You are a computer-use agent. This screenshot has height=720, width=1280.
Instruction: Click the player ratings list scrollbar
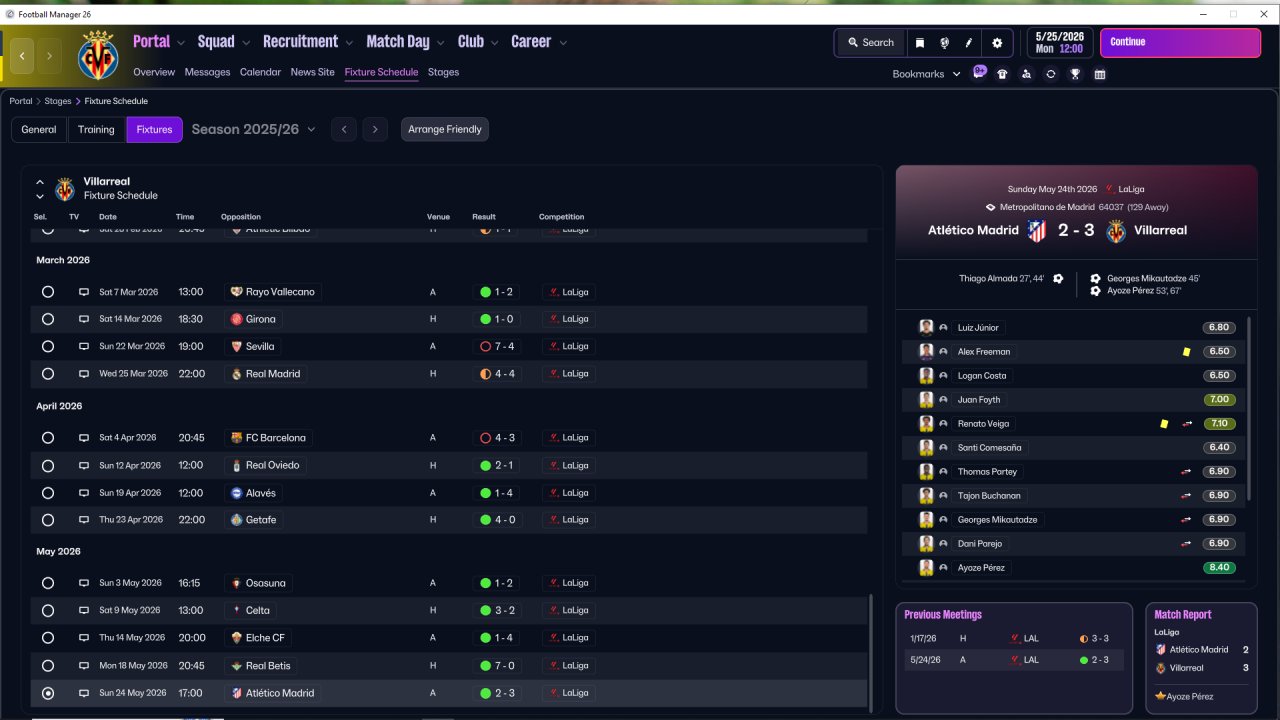(x=1251, y=408)
